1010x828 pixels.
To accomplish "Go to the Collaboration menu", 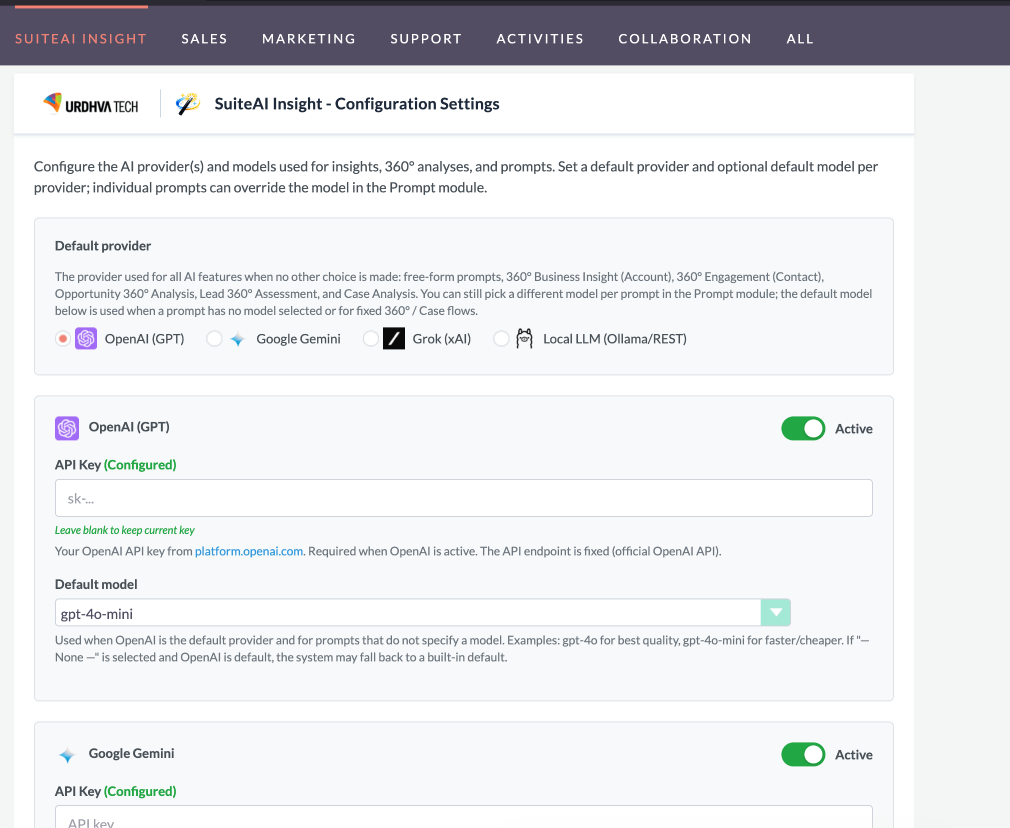I will [684, 39].
